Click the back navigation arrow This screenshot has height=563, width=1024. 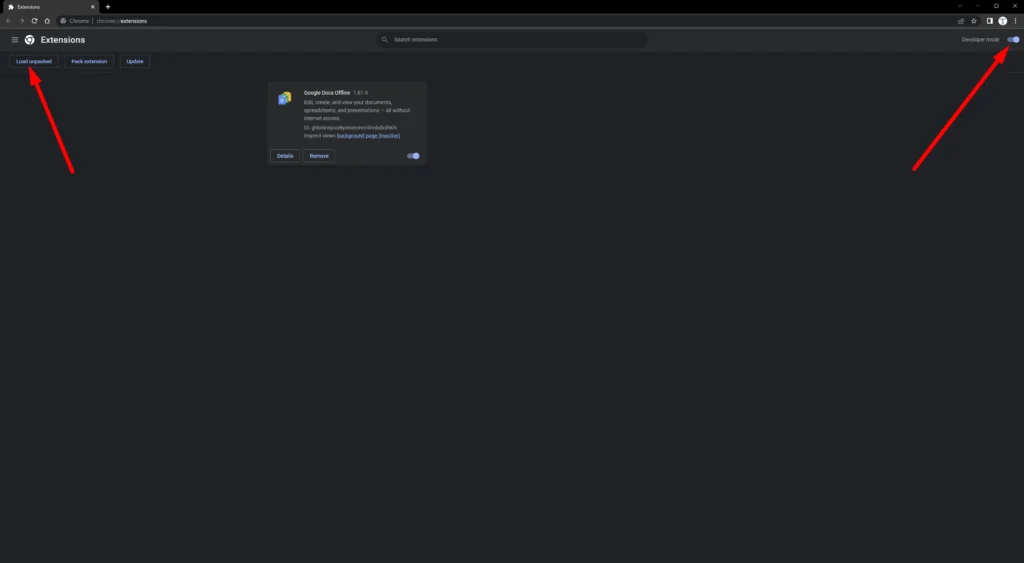tap(9, 20)
